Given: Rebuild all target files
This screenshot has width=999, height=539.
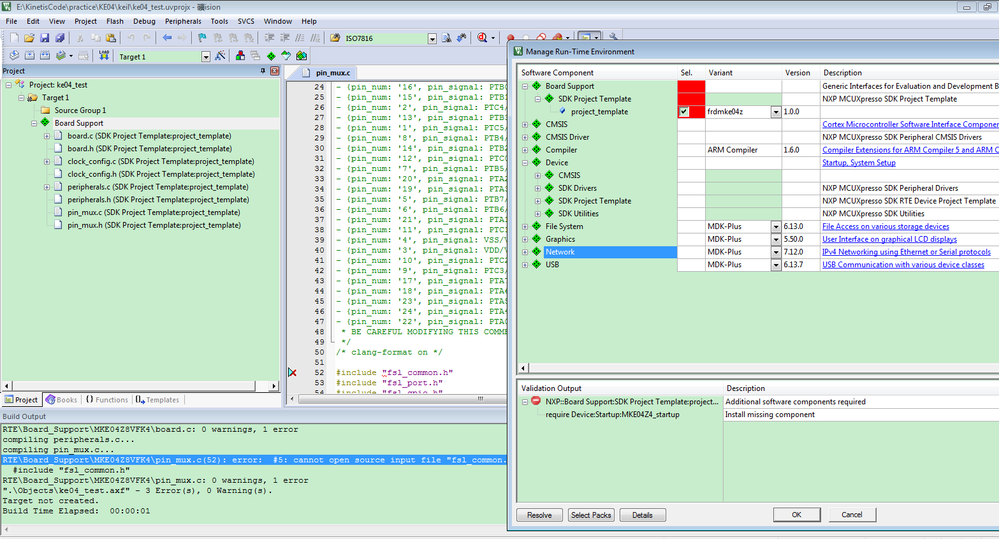Looking at the screenshot, I should (x=45, y=56).
